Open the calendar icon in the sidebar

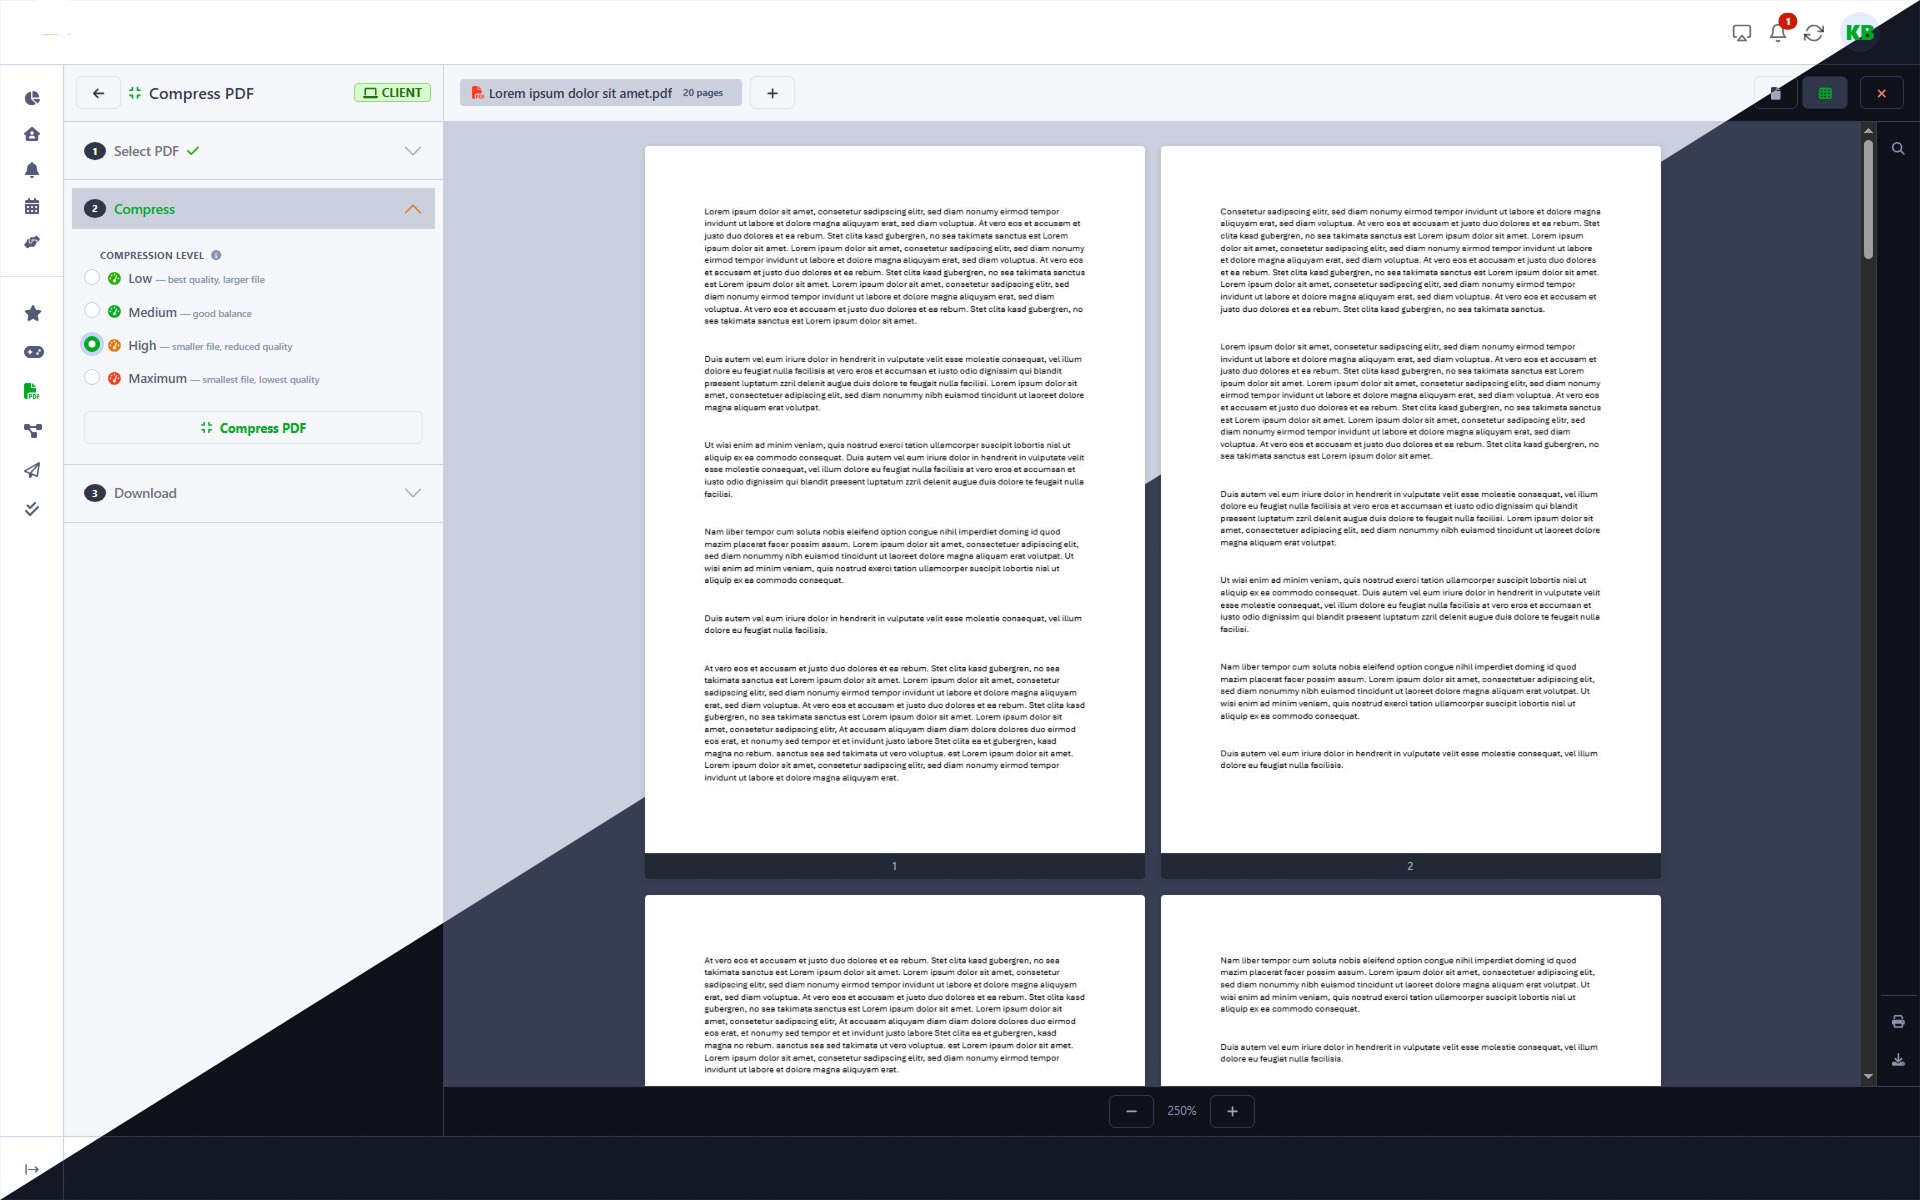[32, 206]
